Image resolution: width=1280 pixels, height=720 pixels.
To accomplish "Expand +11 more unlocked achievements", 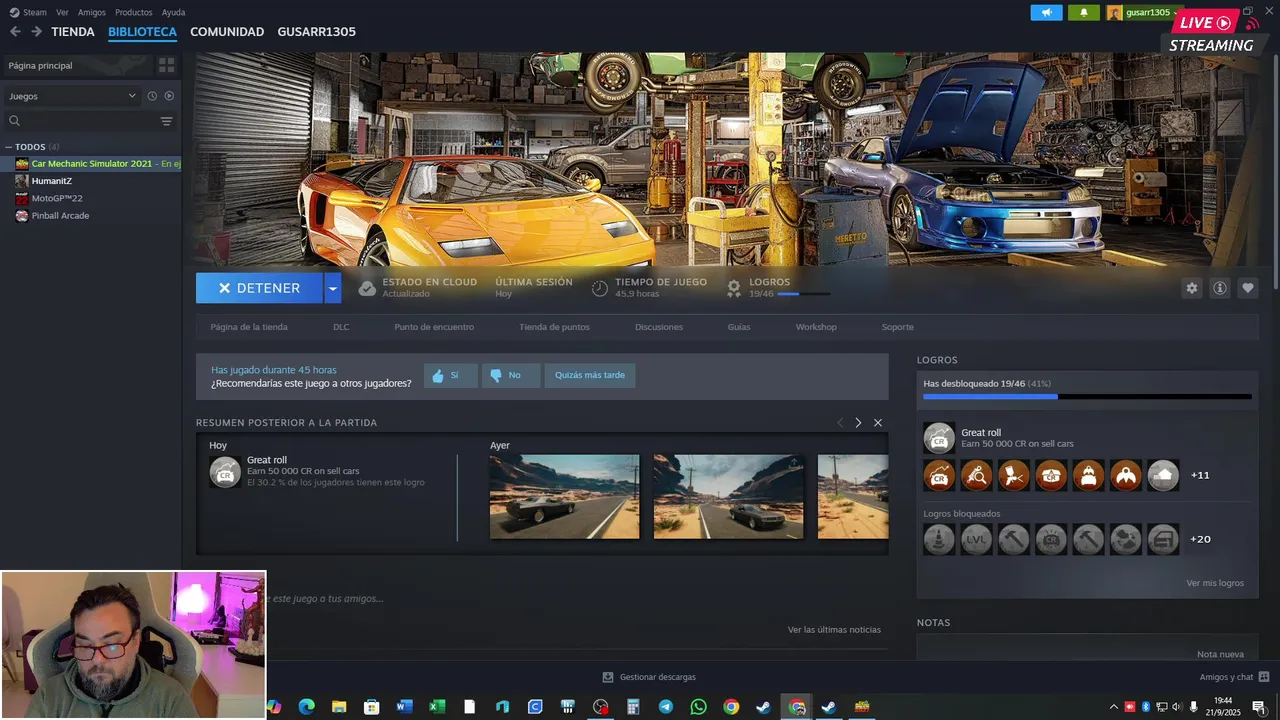I will [x=1200, y=475].
